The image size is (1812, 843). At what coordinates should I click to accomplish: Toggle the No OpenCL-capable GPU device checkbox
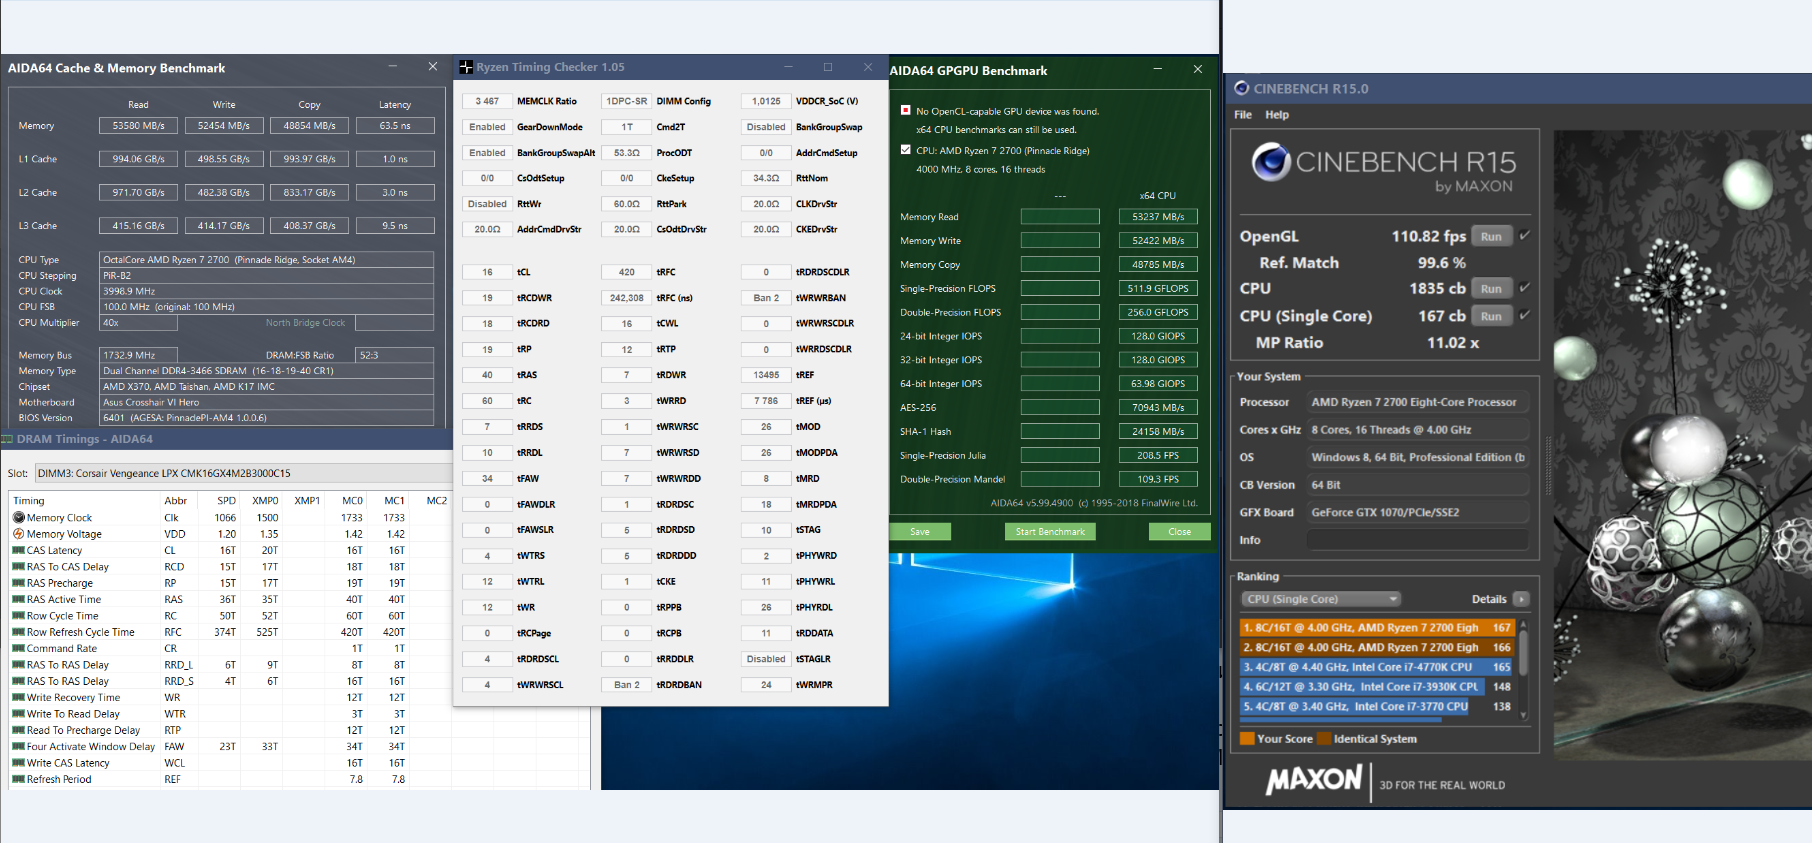(906, 110)
